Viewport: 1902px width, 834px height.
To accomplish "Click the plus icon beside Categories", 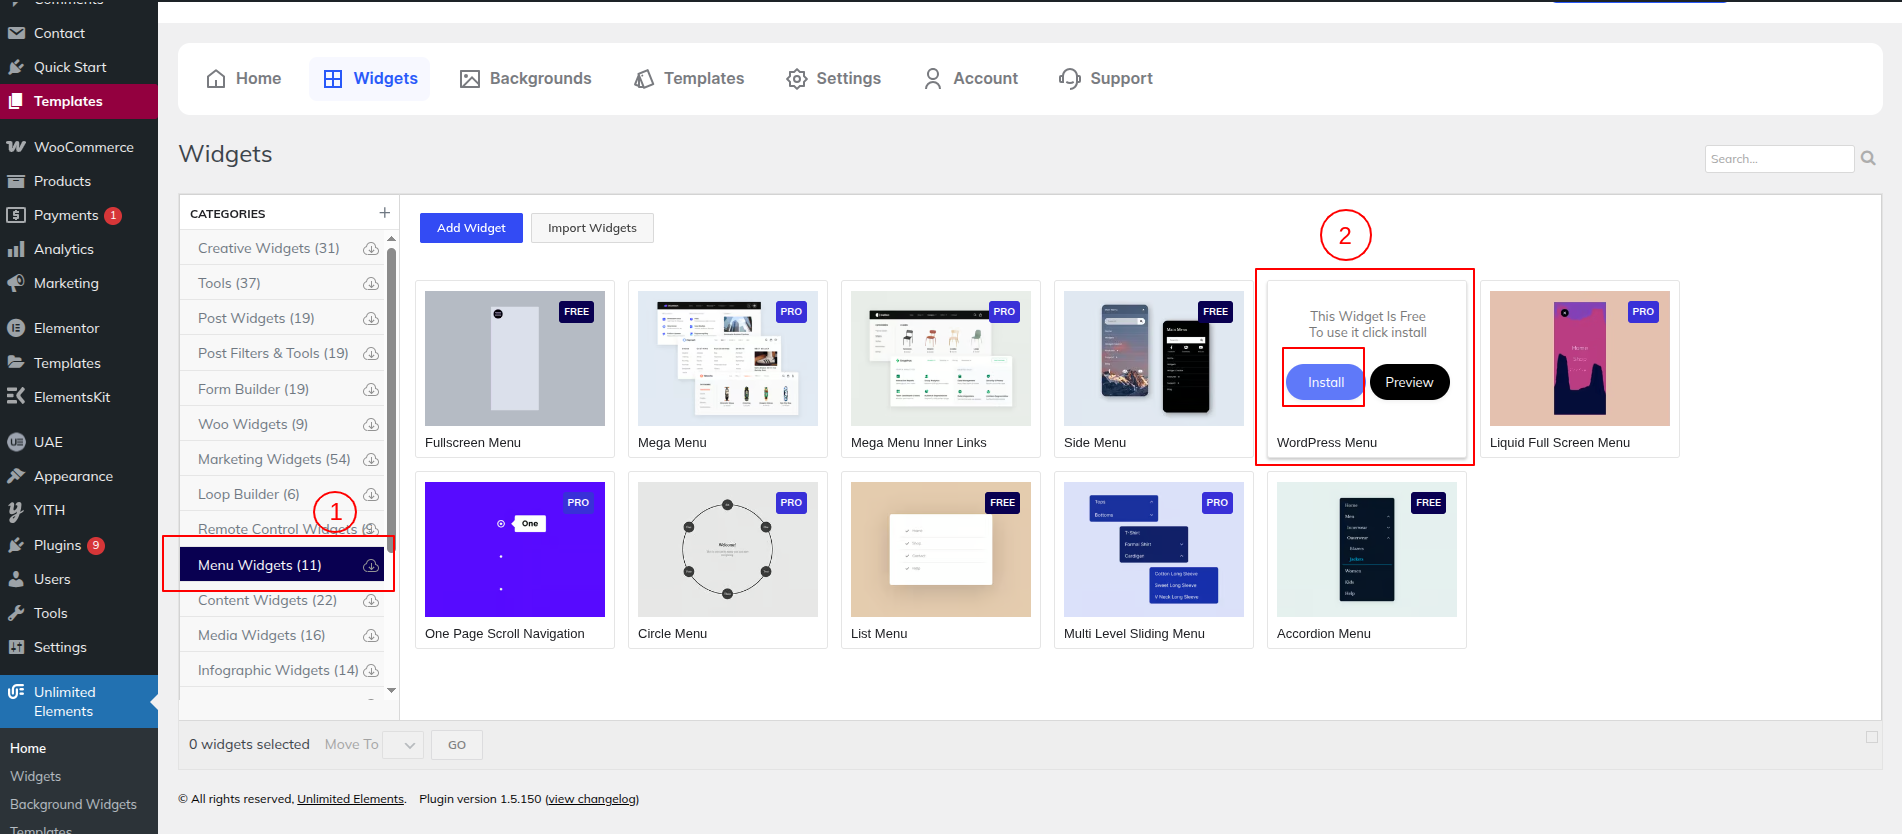I will [384, 213].
